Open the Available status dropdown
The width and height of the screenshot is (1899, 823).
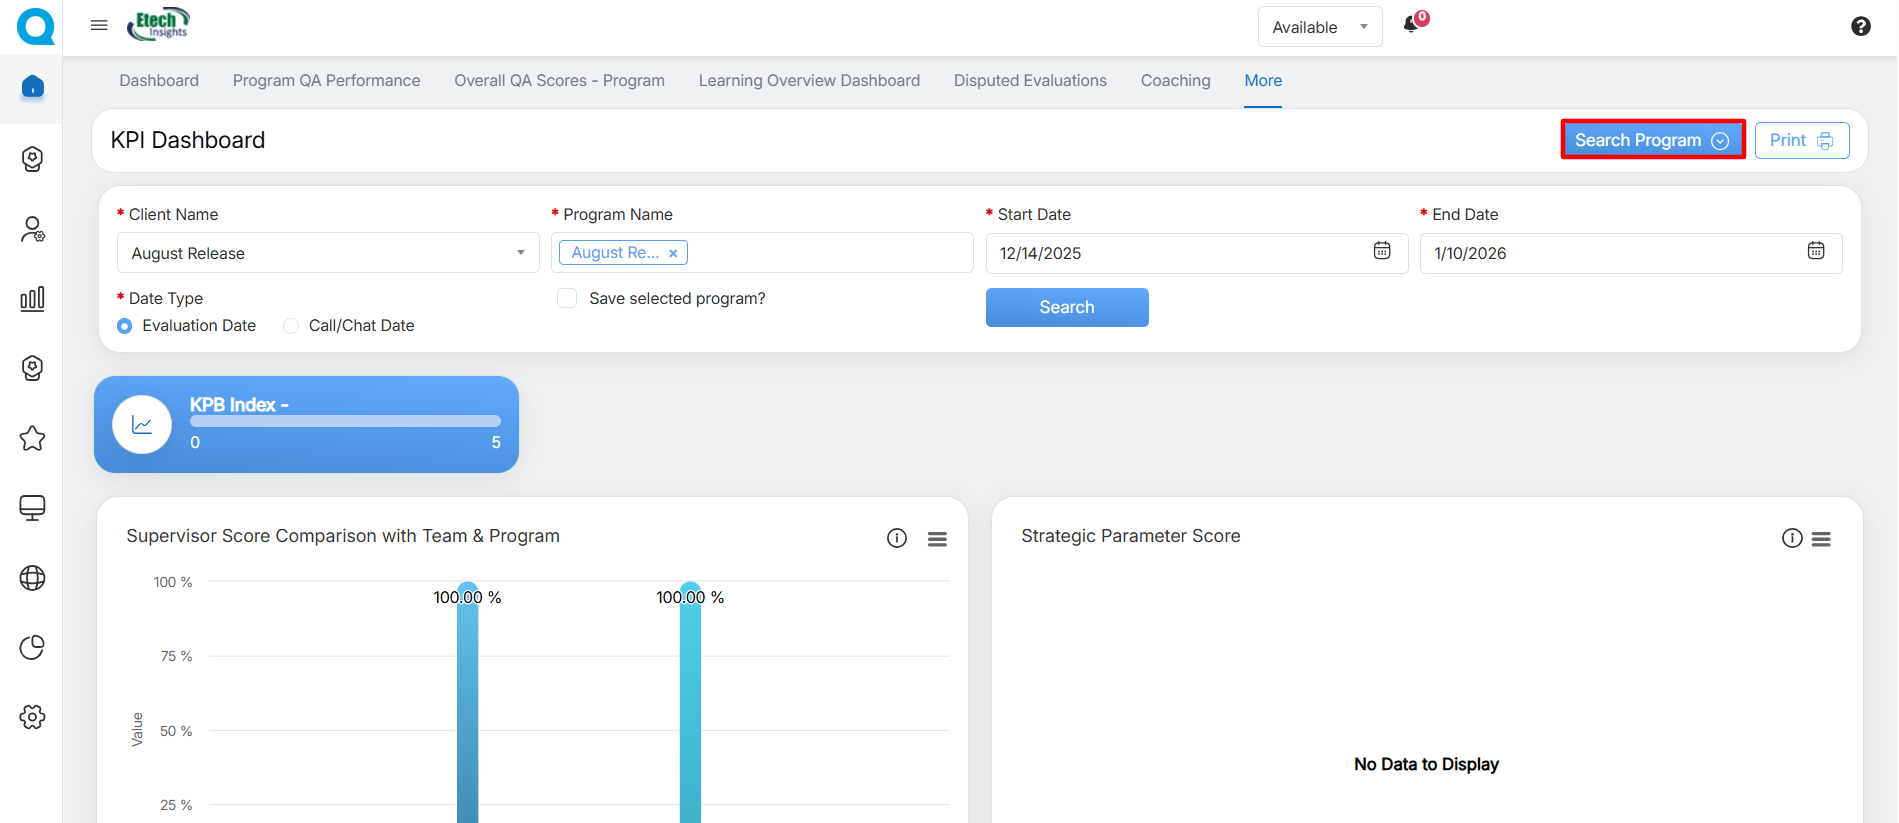click(x=1319, y=27)
